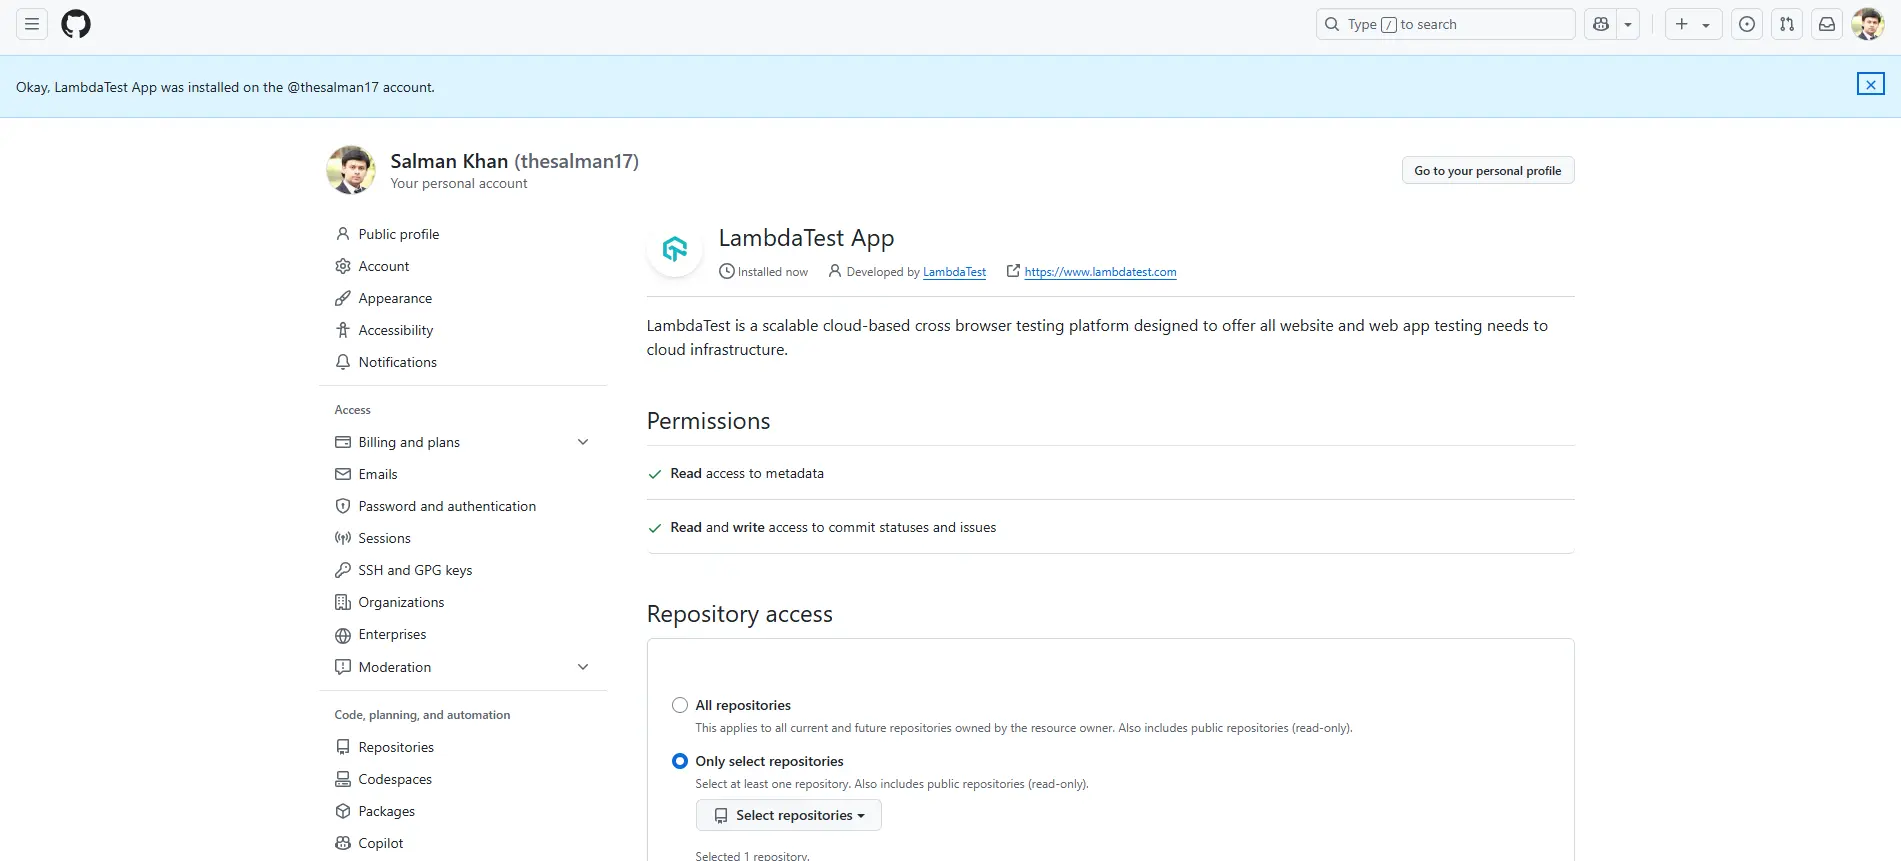
Task: Open Password and authentication settings
Action: click(447, 506)
